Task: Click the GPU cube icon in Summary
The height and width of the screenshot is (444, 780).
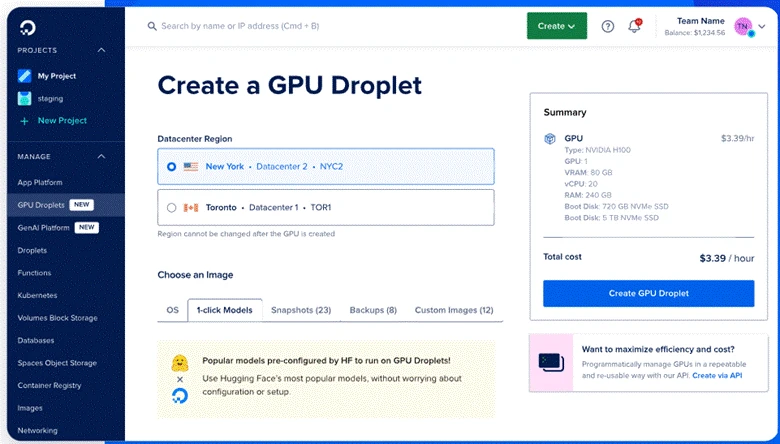Action: coord(550,139)
